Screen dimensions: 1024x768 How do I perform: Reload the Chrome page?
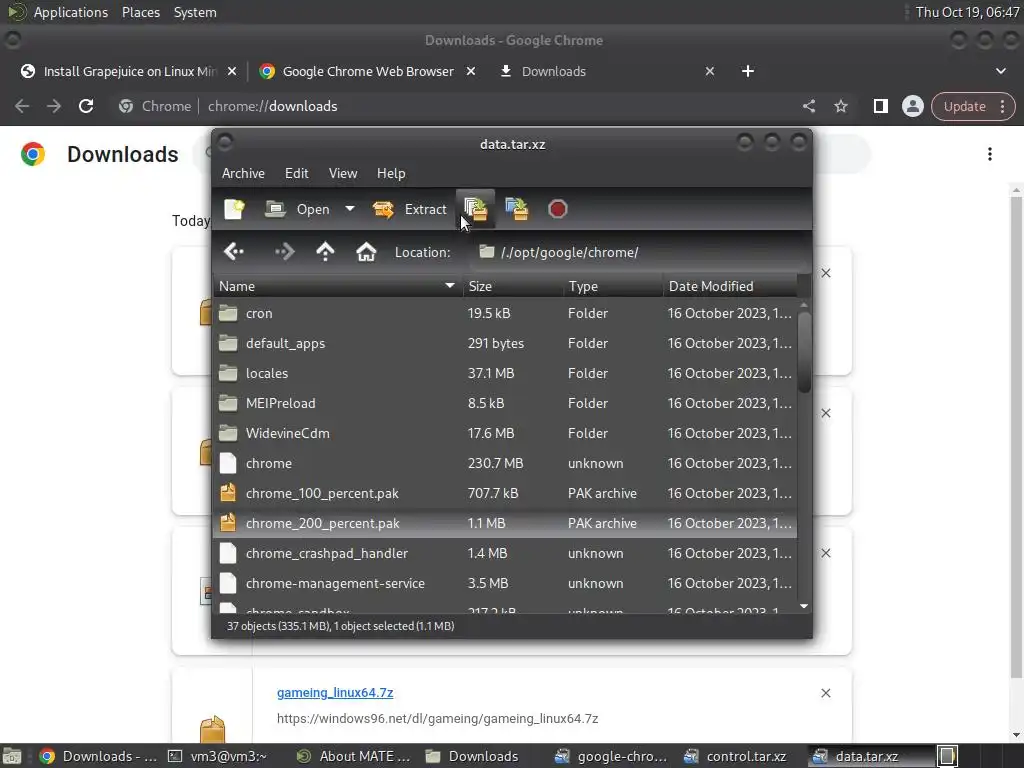tap(86, 106)
